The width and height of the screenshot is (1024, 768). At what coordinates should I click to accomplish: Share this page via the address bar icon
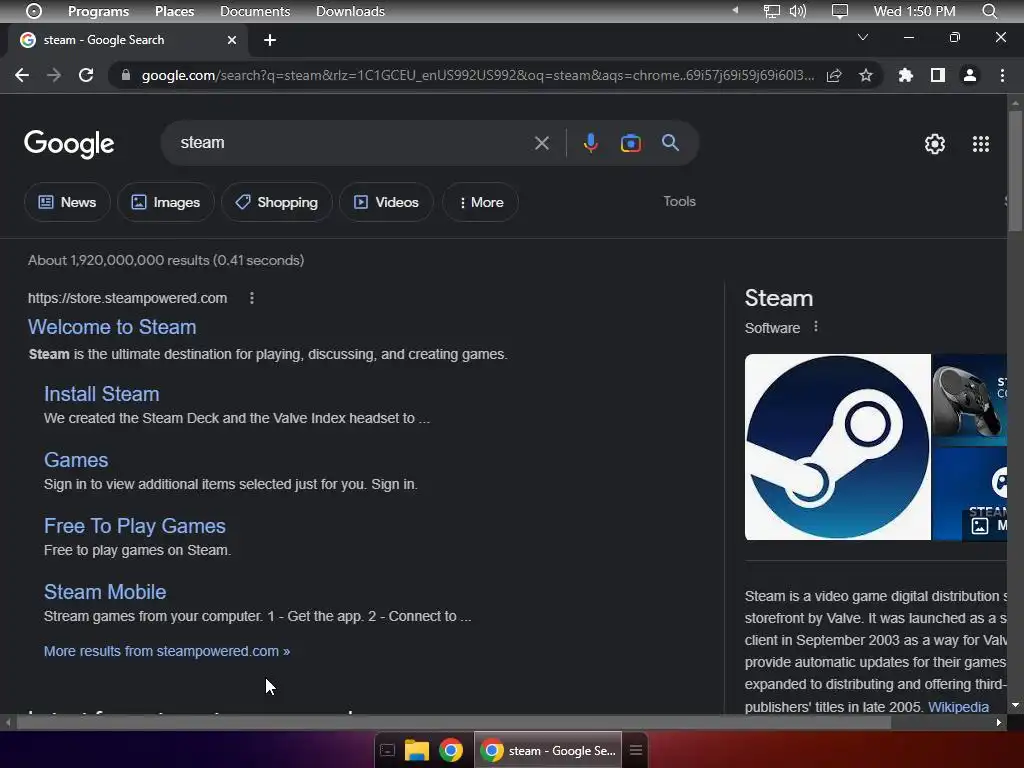(x=834, y=75)
